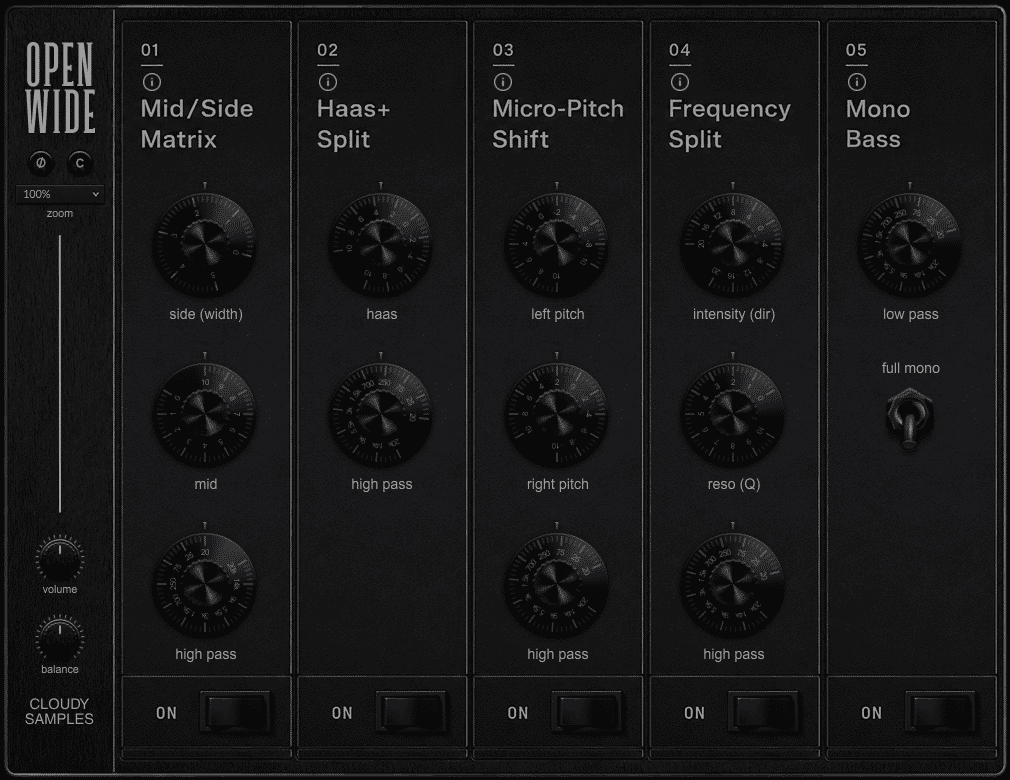1010x780 pixels.
Task: Click module number 04 label
Action: 680,50
